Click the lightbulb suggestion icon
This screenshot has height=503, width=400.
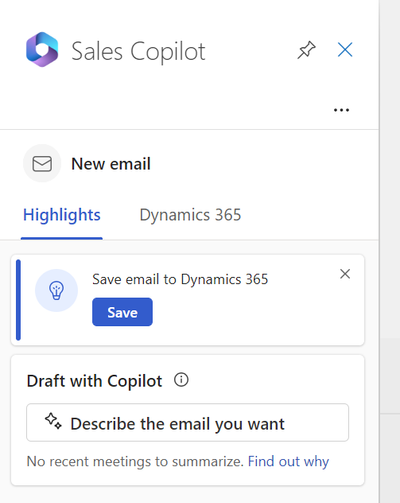point(56,290)
